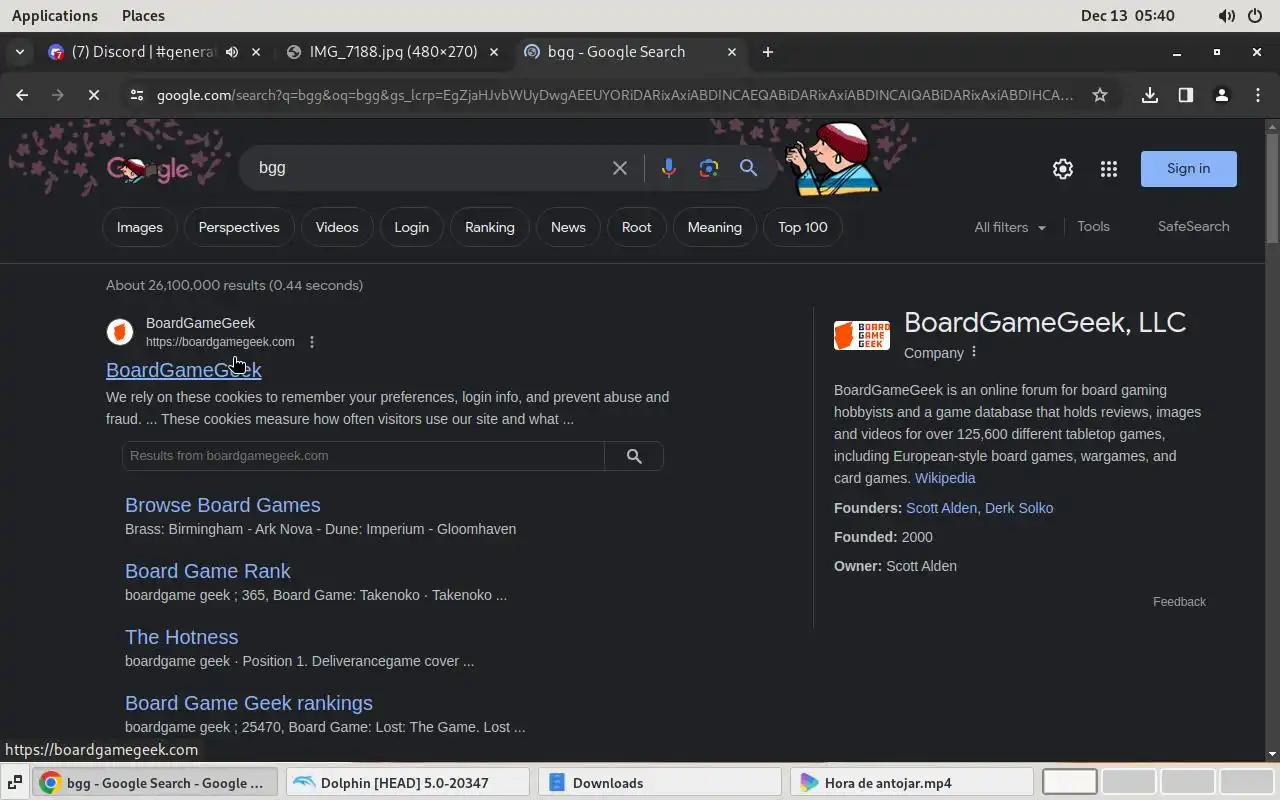Image resolution: width=1280 pixels, height=800 pixels.
Task: Open system volume control in top bar
Action: point(1227,16)
